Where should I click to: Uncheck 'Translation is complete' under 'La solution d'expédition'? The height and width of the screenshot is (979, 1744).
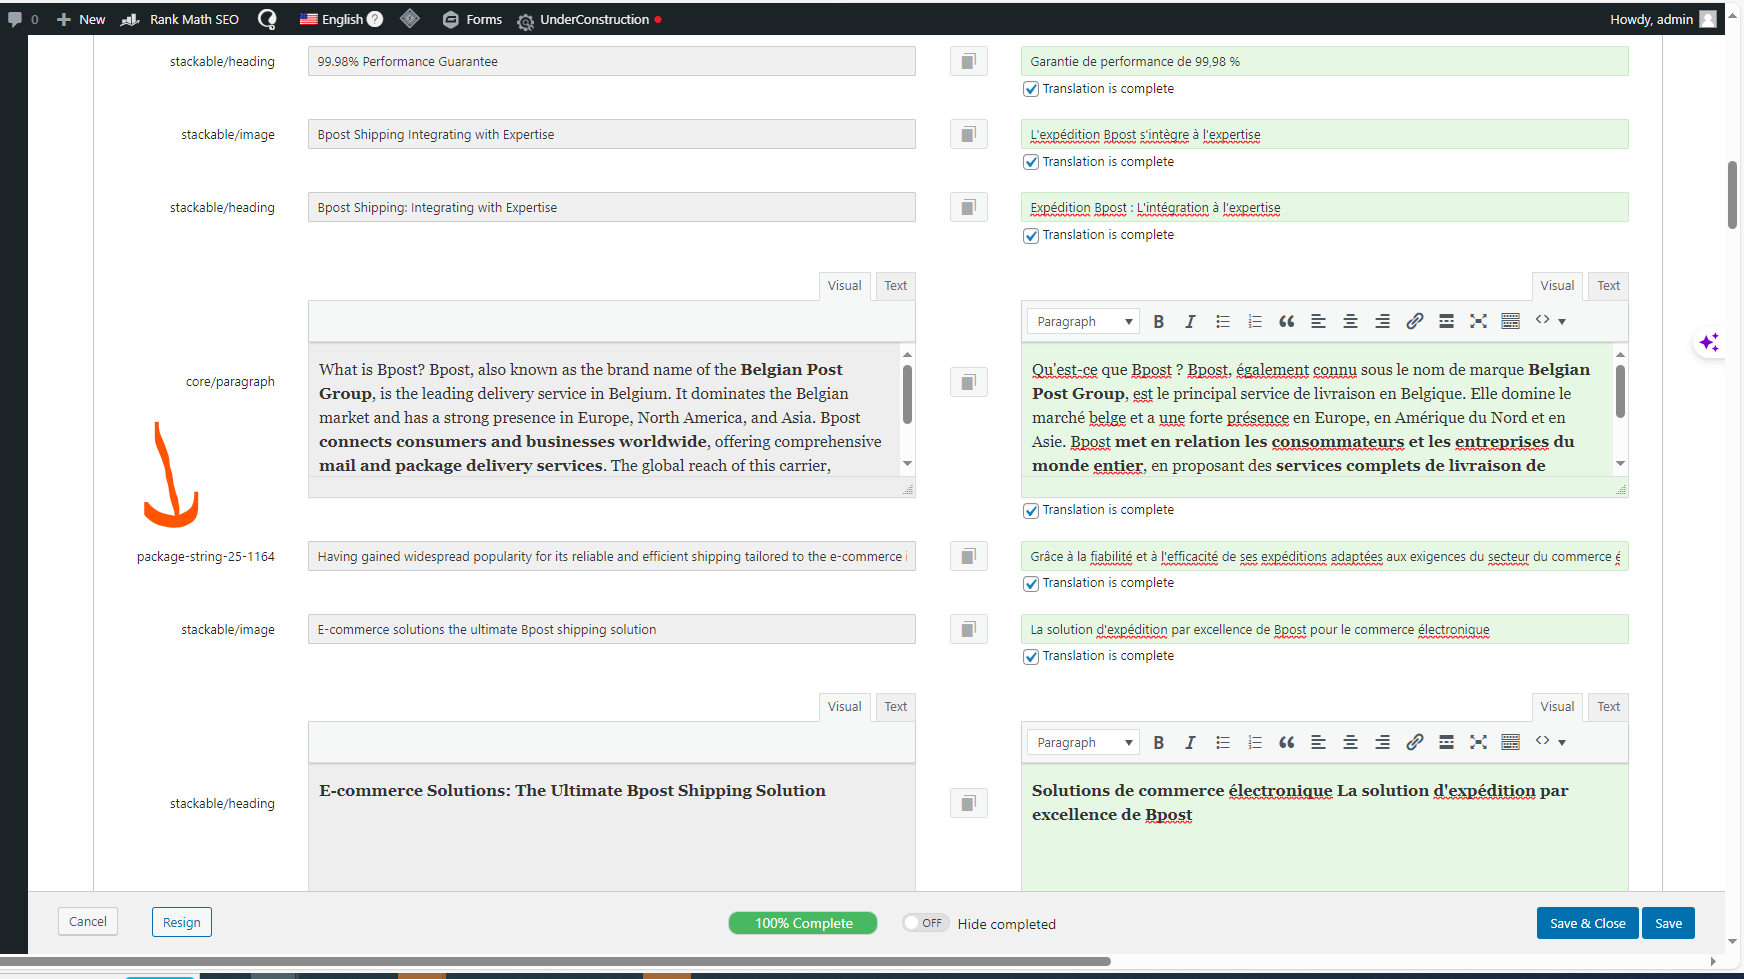(1031, 657)
